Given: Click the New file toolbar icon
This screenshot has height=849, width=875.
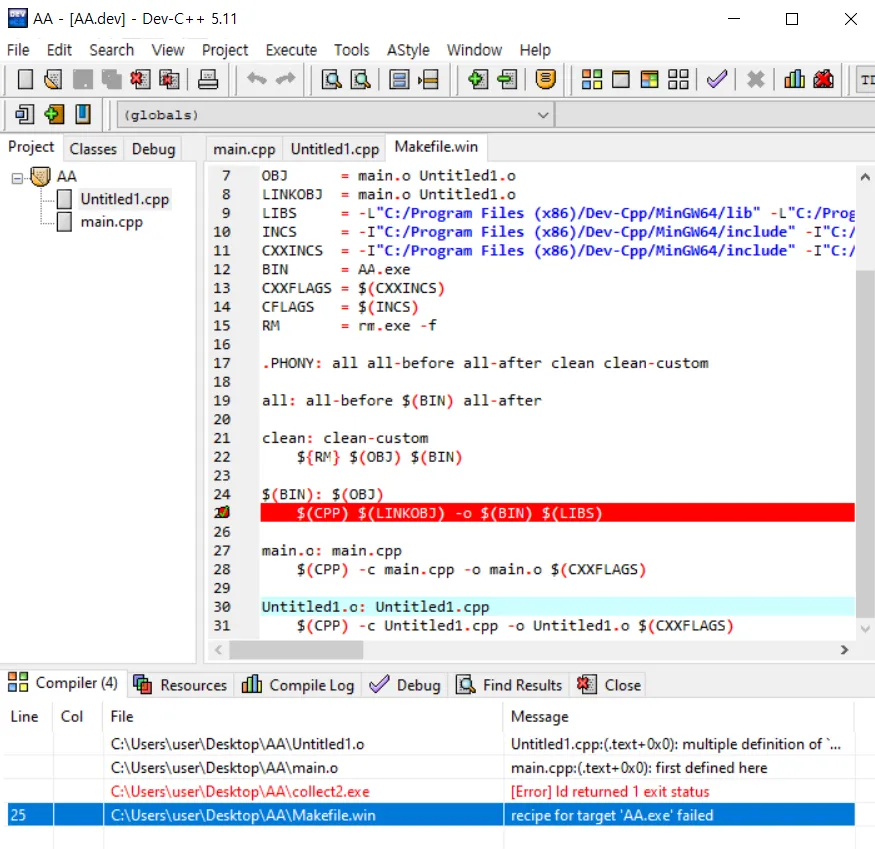Looking at the screenshot, I should point(25,79).
